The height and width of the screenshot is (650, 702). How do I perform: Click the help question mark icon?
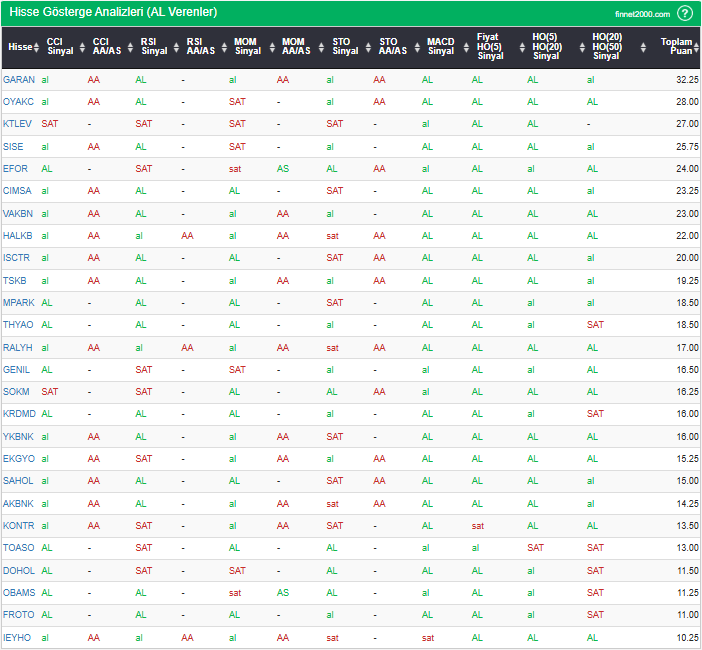(x=685, y=13)
